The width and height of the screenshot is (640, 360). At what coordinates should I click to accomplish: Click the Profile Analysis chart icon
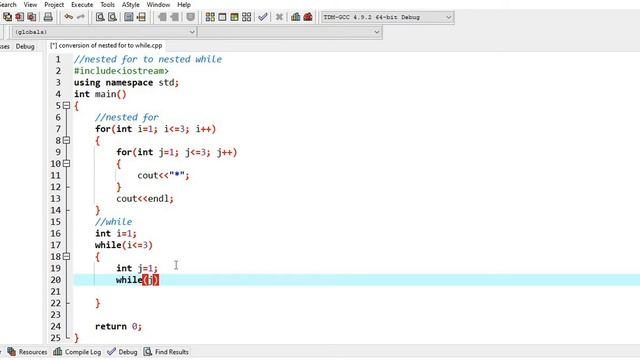pyautogui.click(x=296, y=17)
